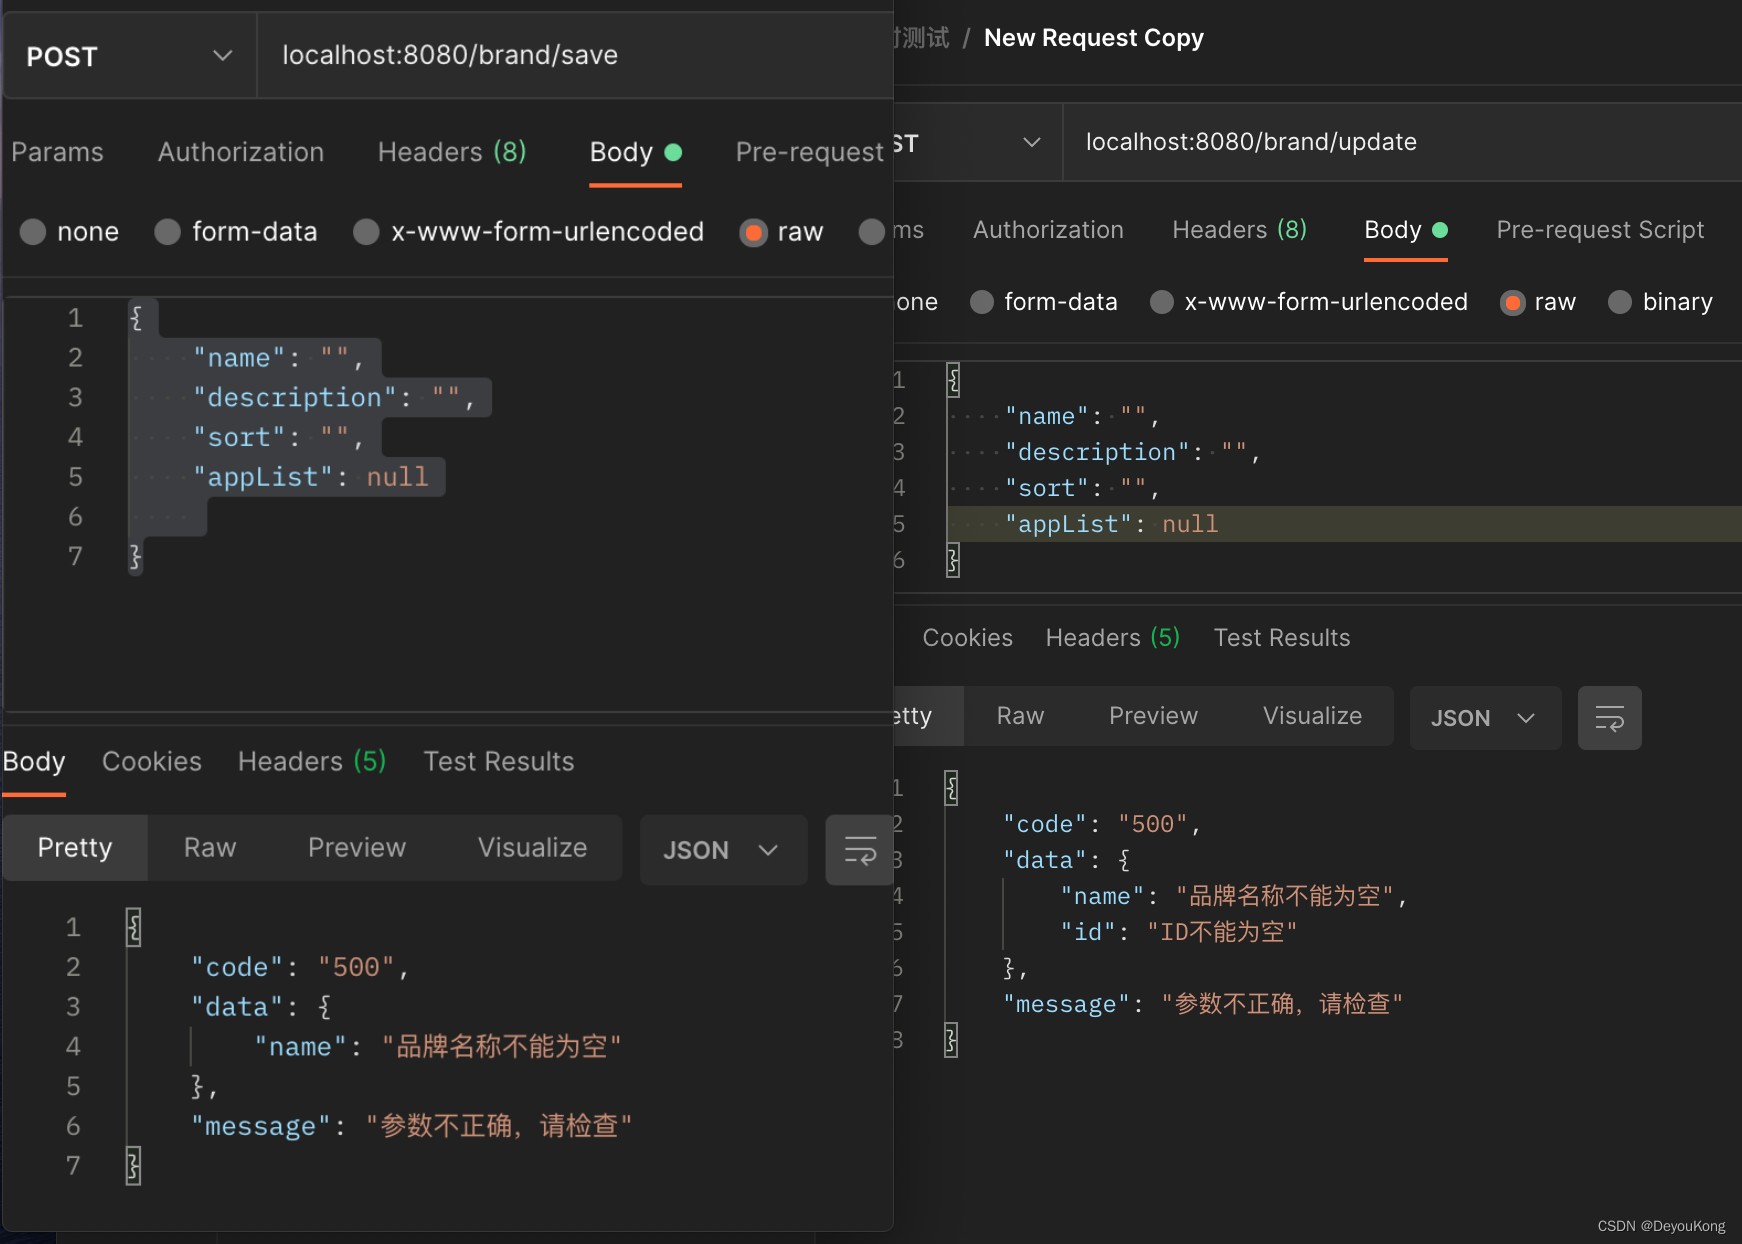The width and height of the screenshot is (1742, 1244).
Task: Switch to Test Results in save response
Action: point(499,762)
